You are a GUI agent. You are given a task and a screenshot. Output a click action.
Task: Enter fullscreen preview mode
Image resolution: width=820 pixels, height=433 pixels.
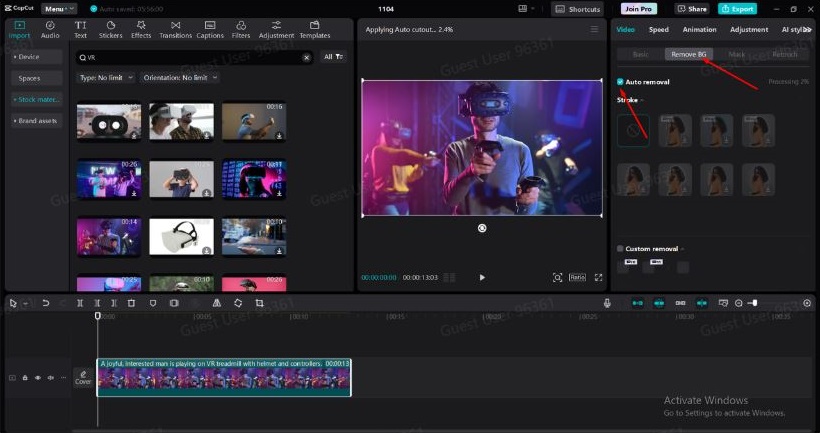[598, 277]
